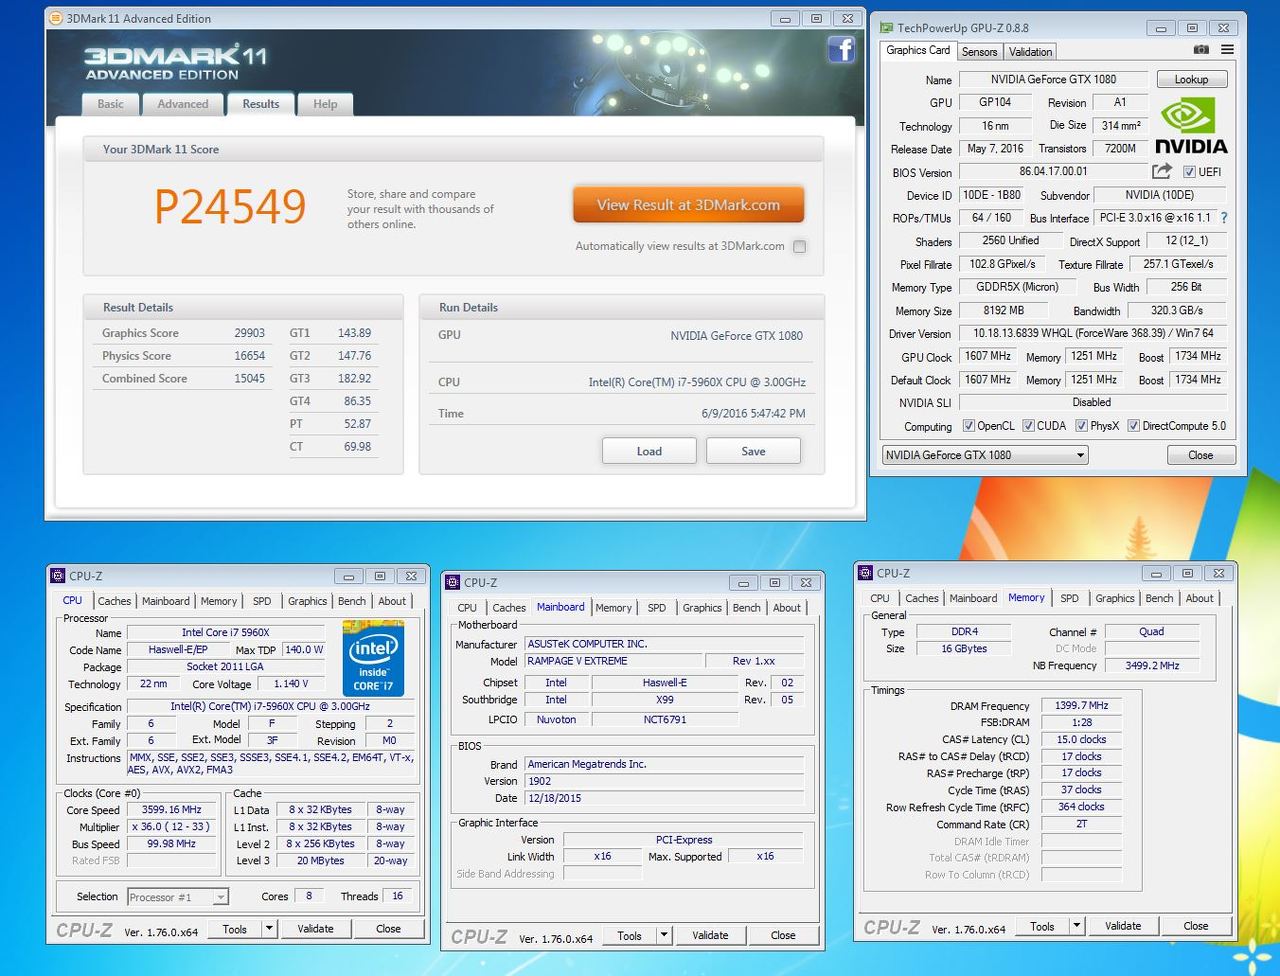This screenshot has width=1280, height=976.
Task: Open the Validation tab in GPU-Z
Action: (x=1030, y=52)
